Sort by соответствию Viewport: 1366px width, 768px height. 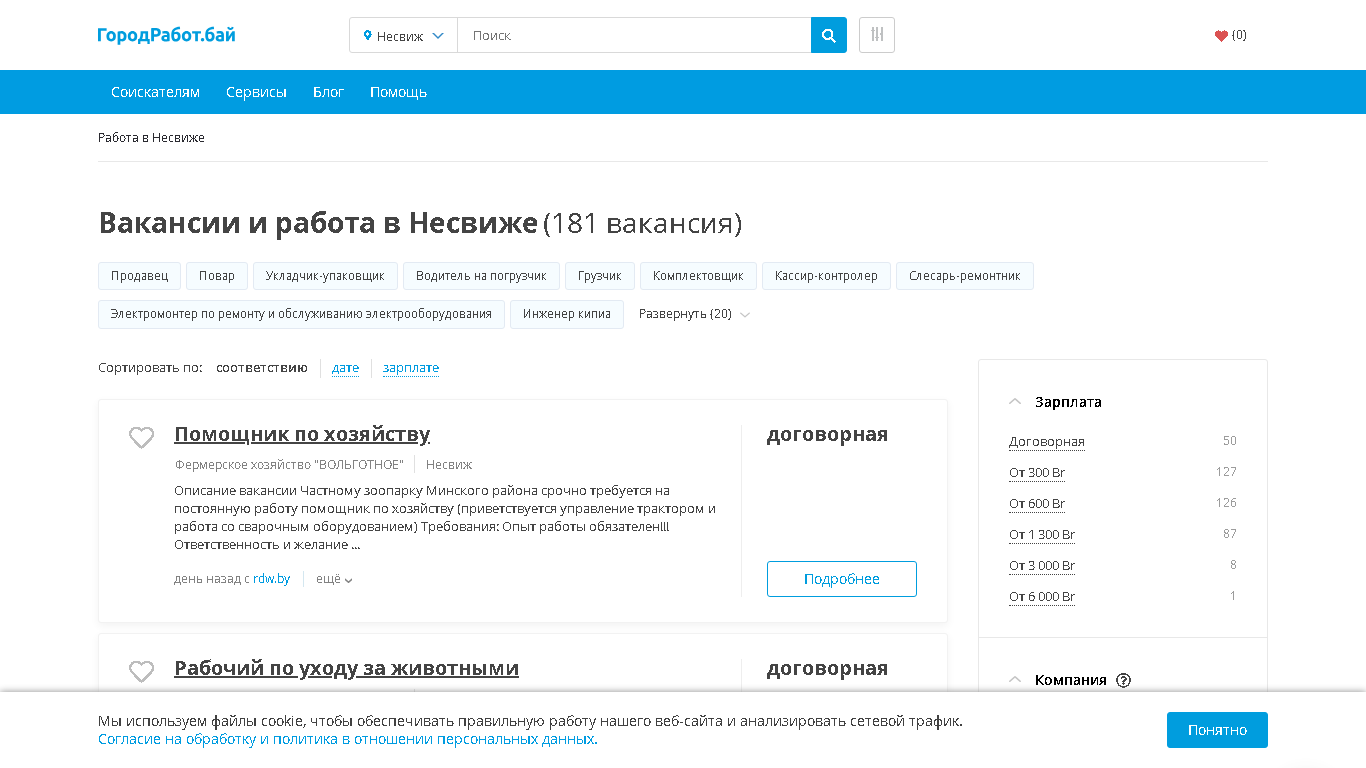point(262,368)
